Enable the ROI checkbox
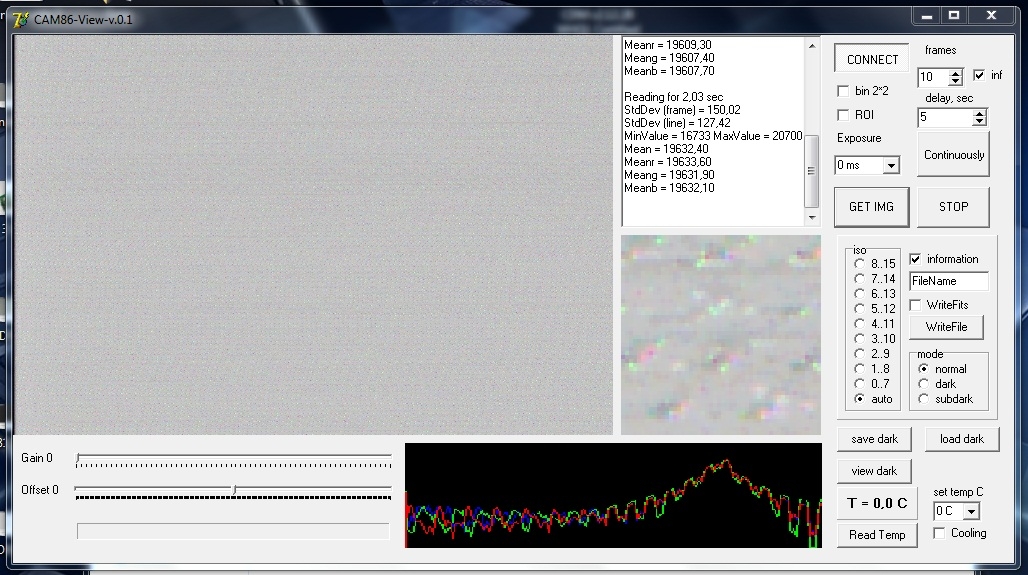 (x=843, y=115)
